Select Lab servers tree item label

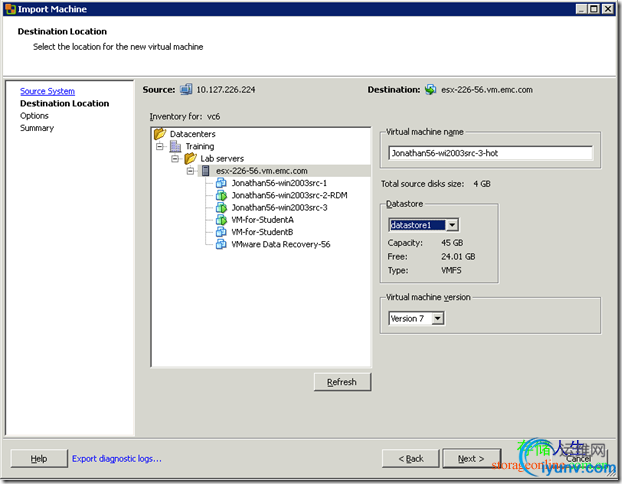pyautogui.click(x=222, y=159)
